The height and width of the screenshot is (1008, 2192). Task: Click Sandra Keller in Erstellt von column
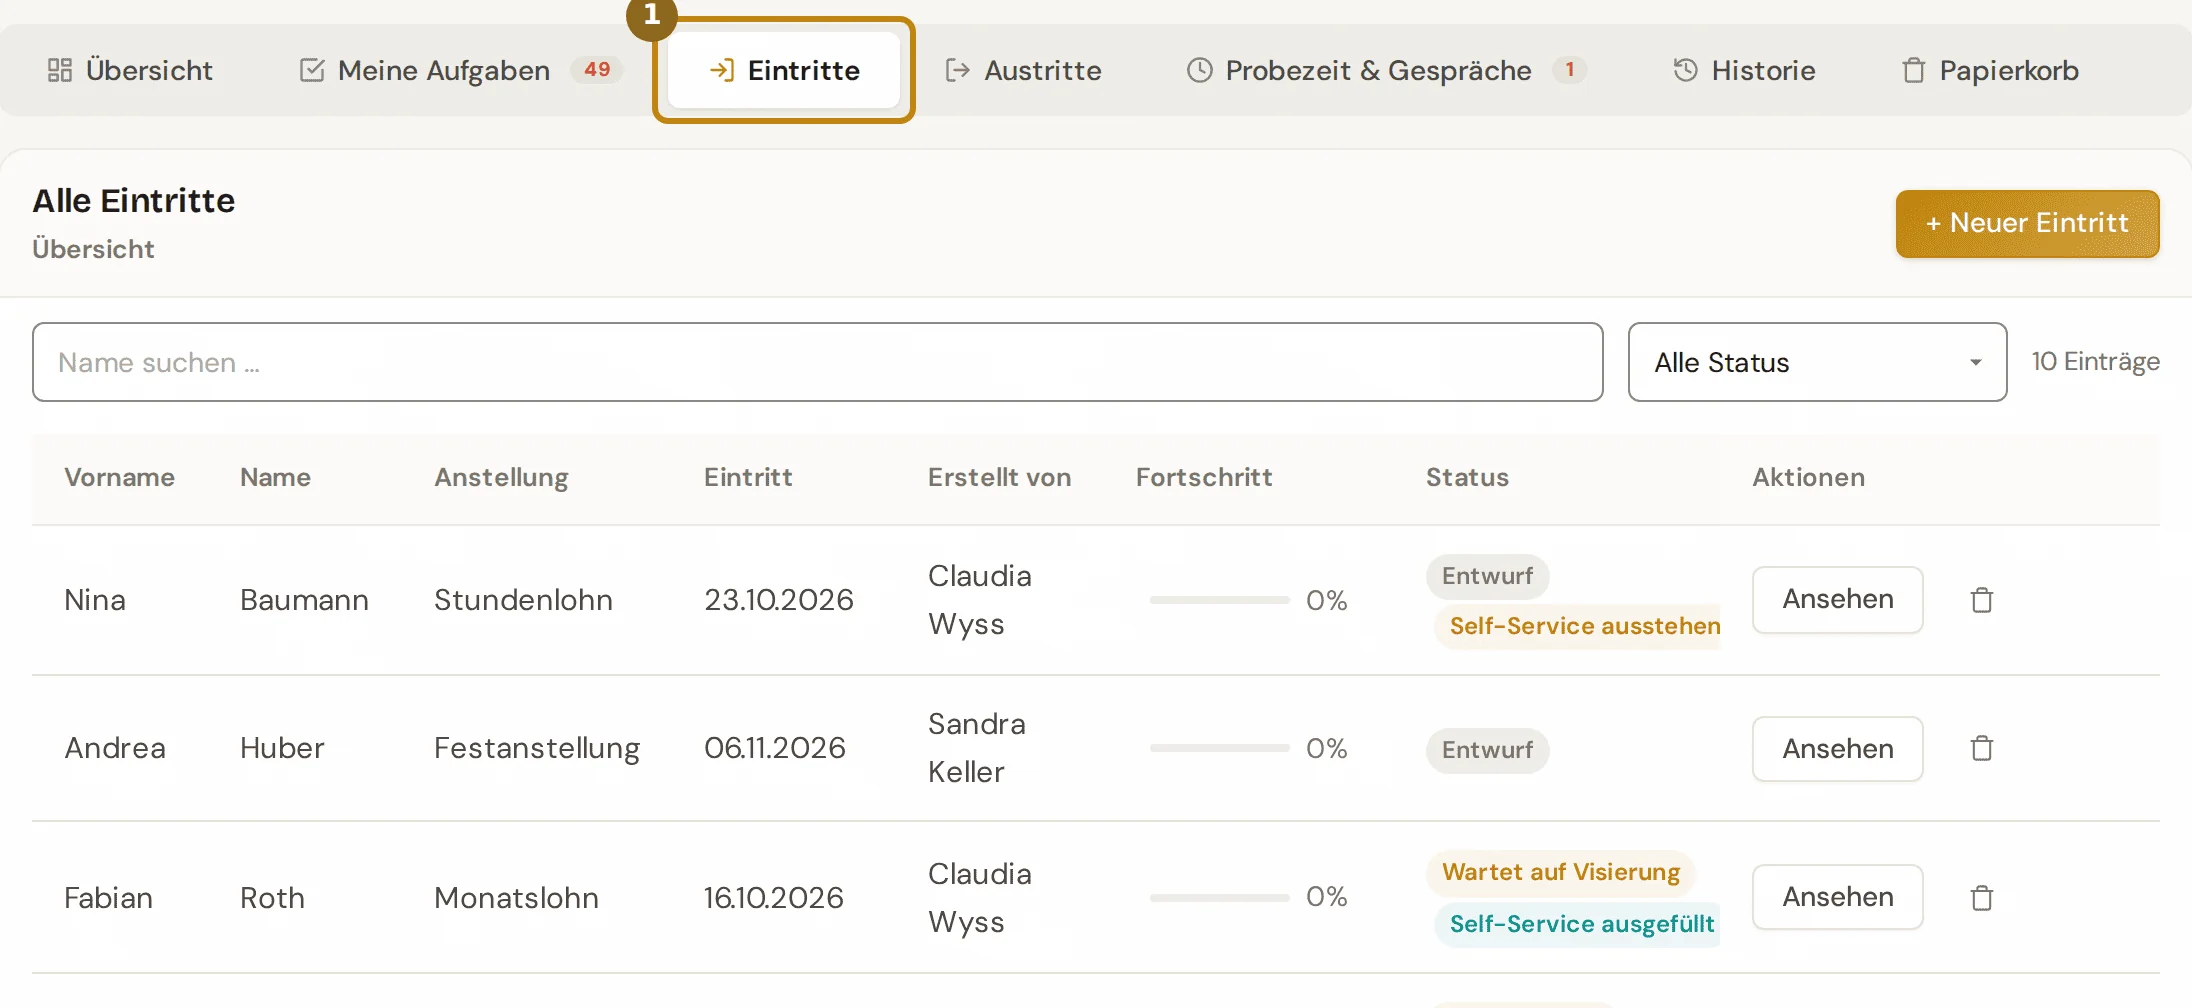click(977, 748)
